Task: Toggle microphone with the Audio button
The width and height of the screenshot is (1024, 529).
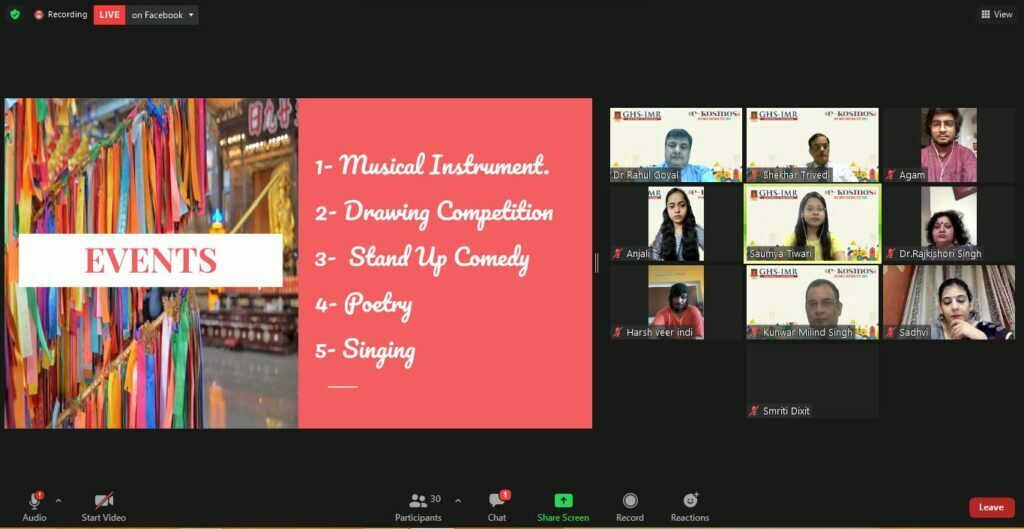Action: click(34, 505)
